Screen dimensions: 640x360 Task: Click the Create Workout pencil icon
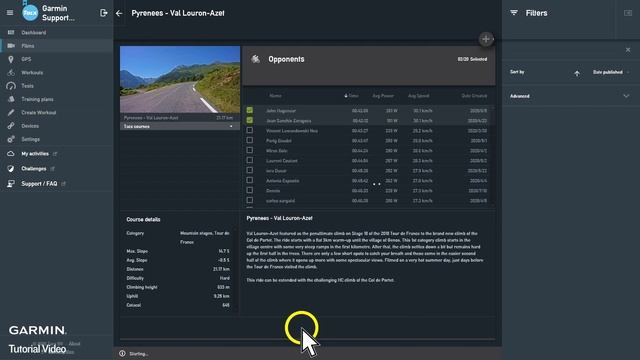(x=11, y=113)
